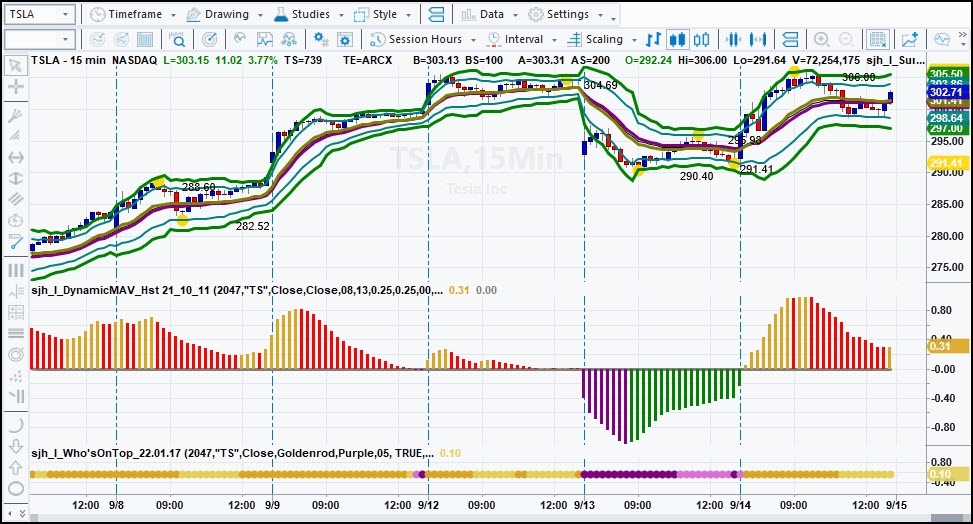Viewport: 973px width, 524px height.
Task: Expand the Studies dropdown arrow
Action: point(341,15)
